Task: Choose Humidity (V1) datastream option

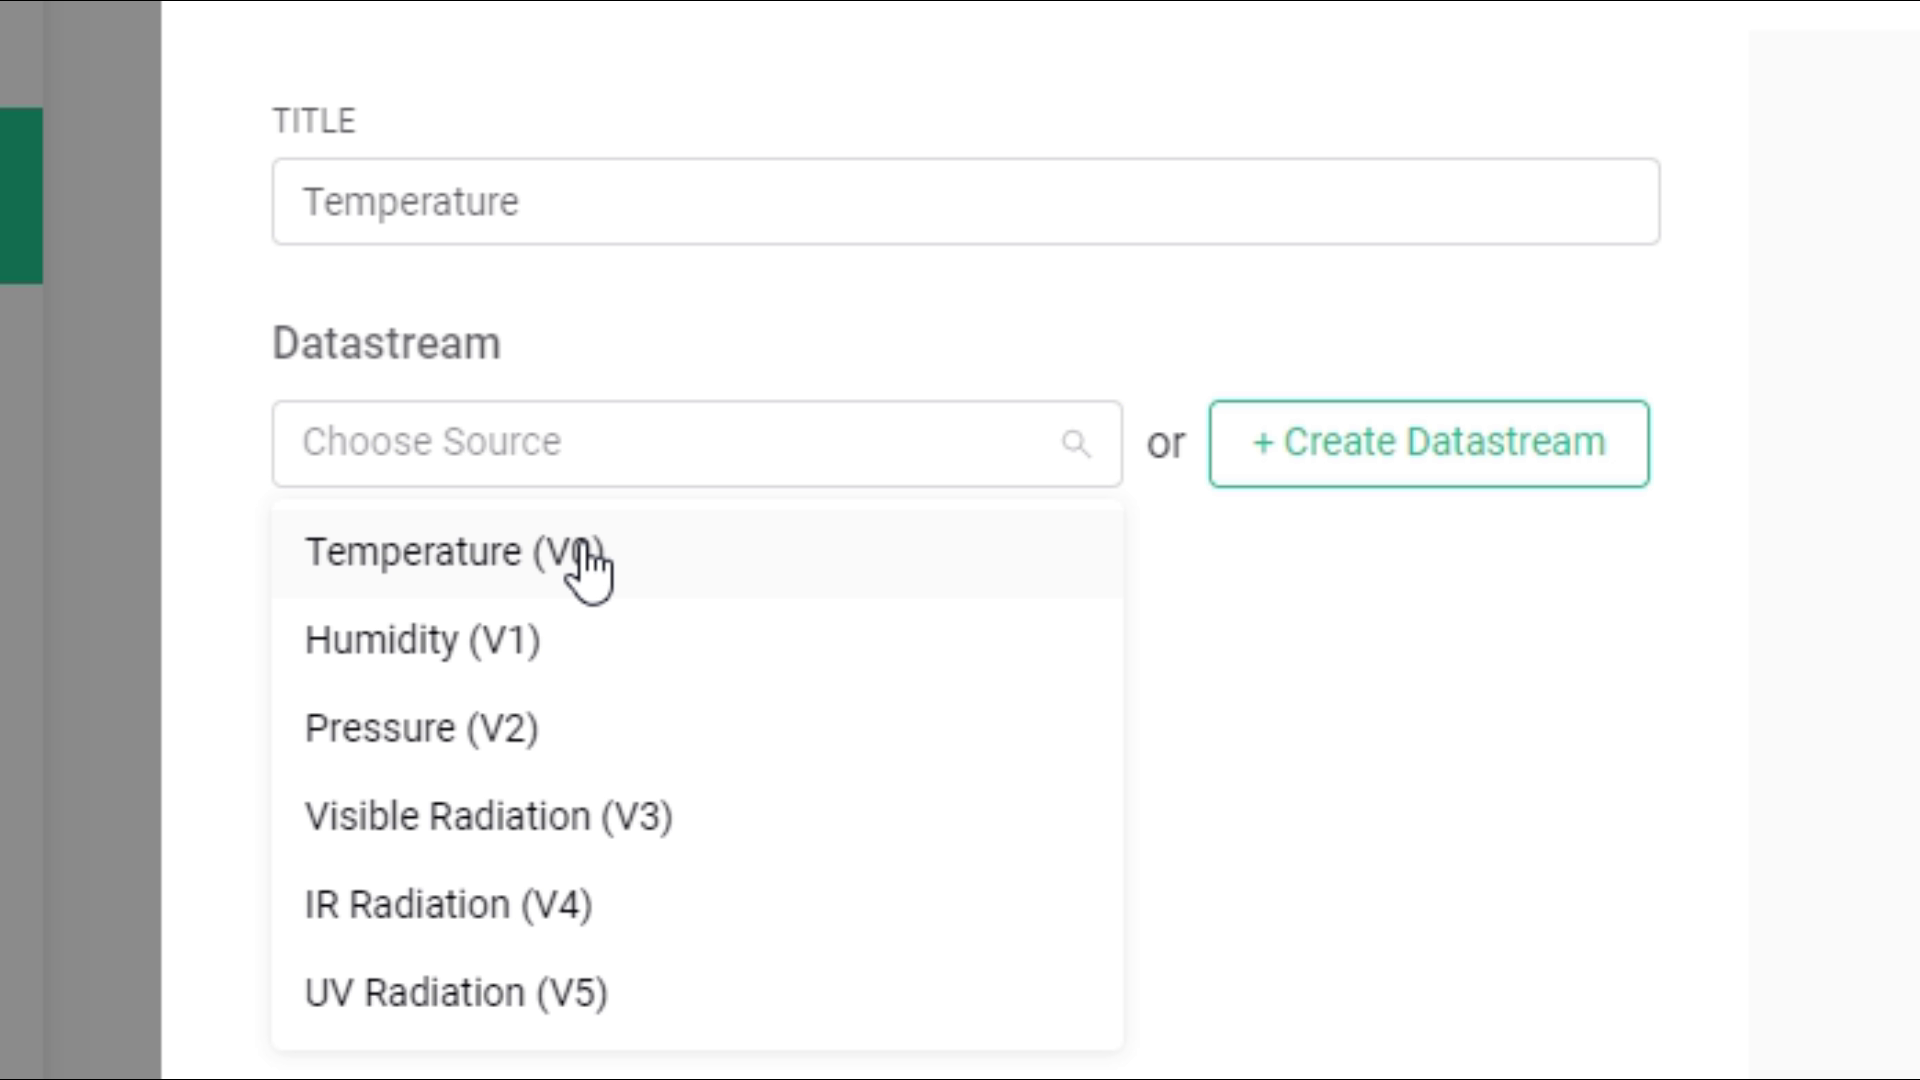Action: (x=422, y=640)
